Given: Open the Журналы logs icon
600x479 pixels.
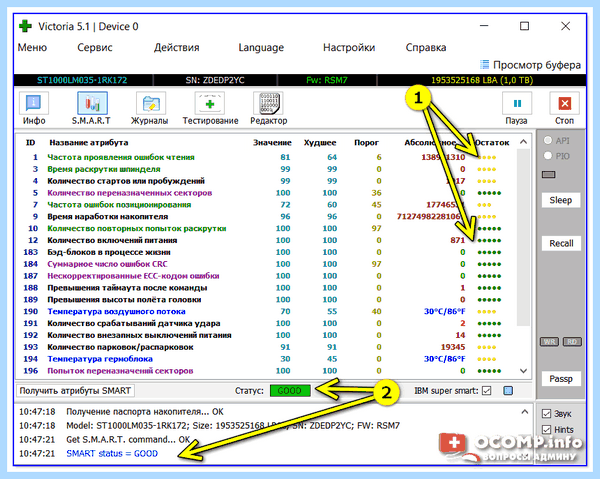Looking at the screenshot, I should coord(150,104).
